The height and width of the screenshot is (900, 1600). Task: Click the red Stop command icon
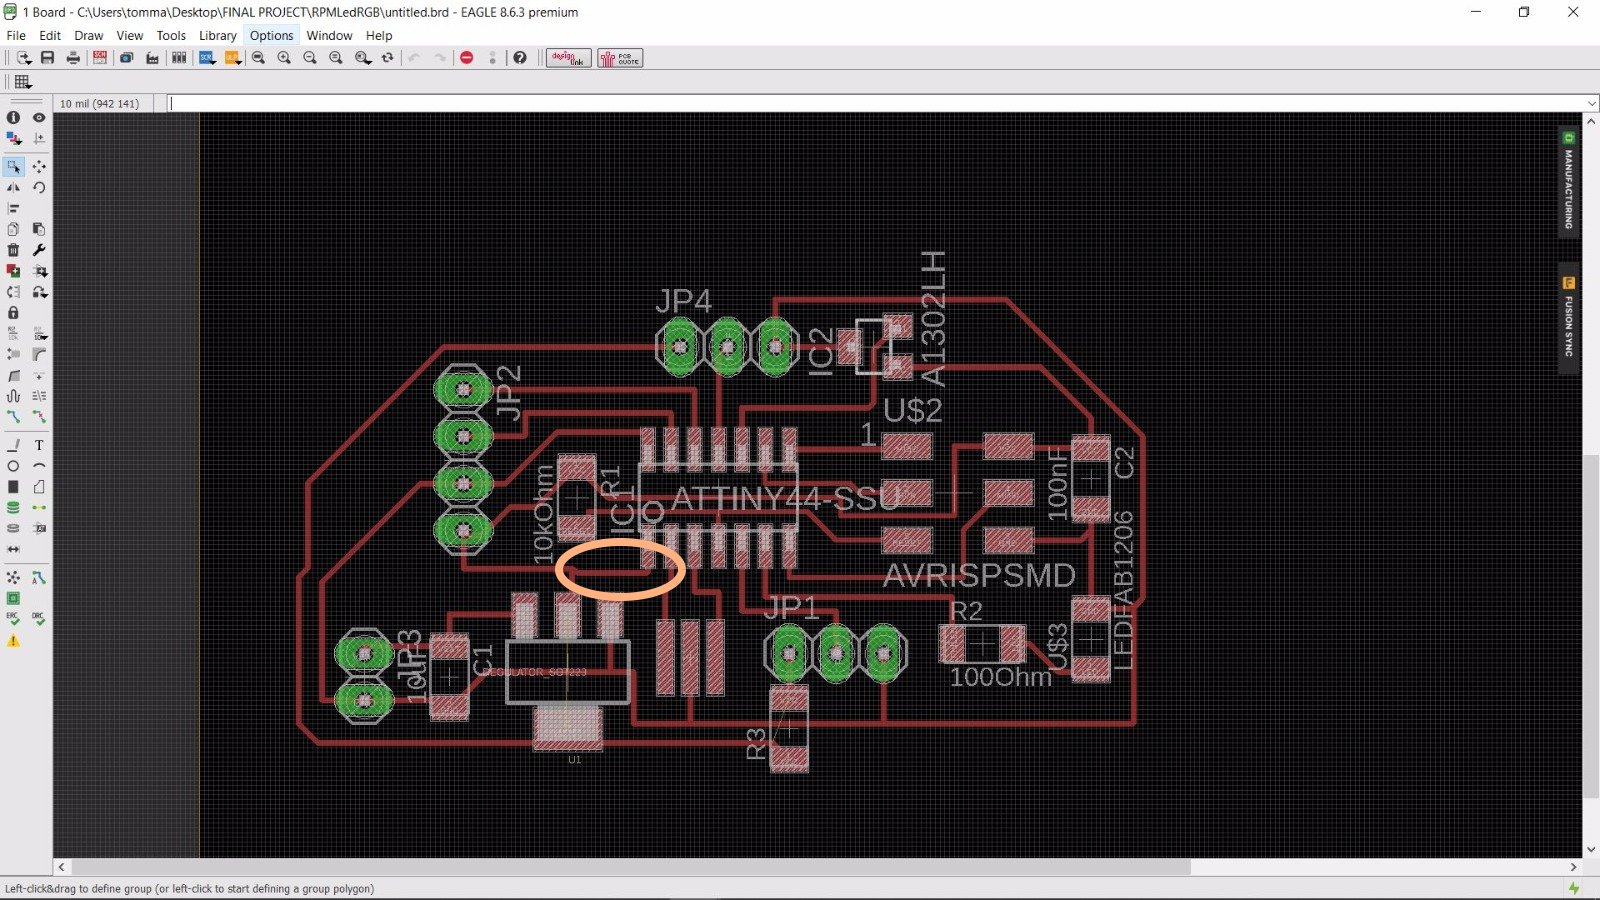(x=466, y=58)
